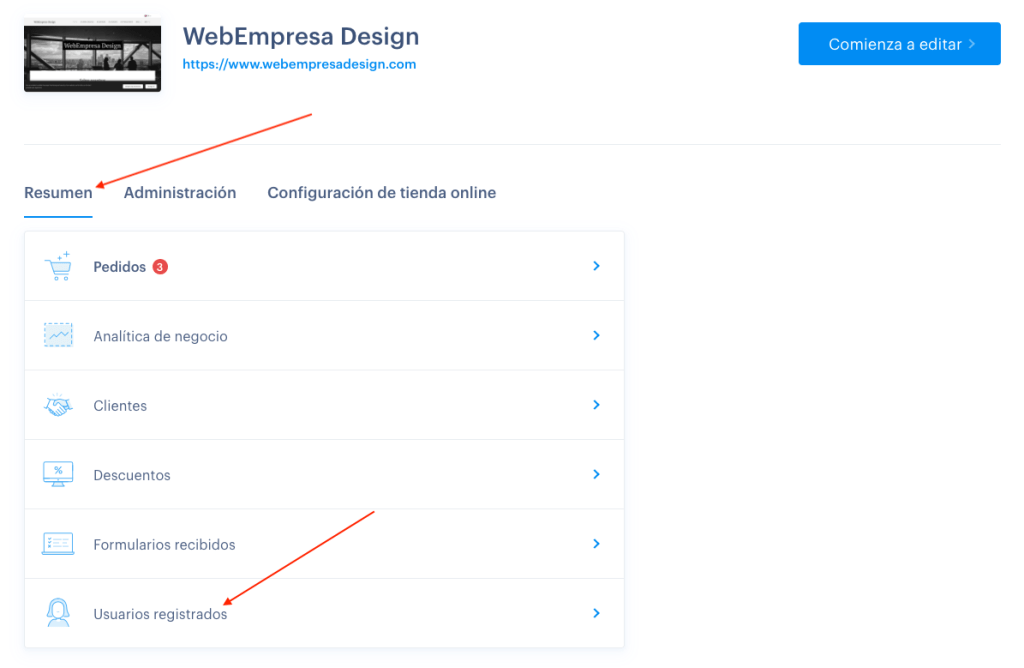Select the Usuarios registrados label

pos(160,614)
